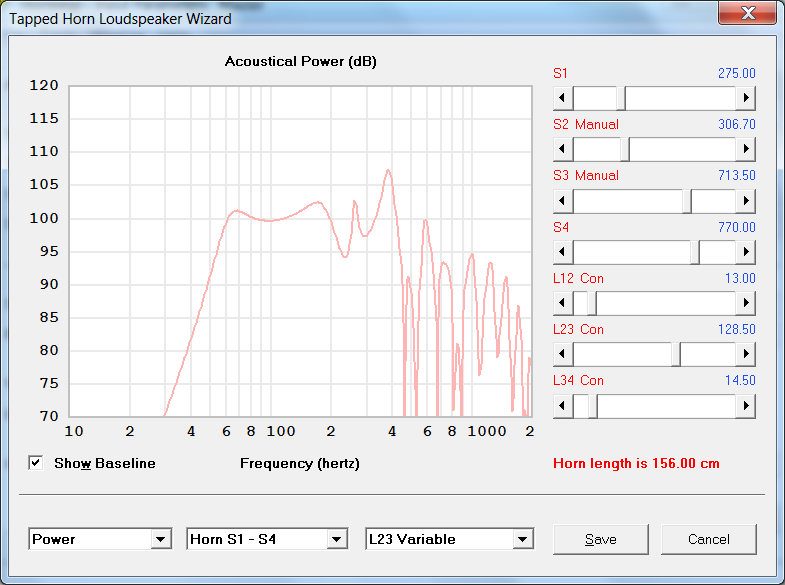The image size is (785, 585).
Task: Click the L12 Con label
Action: (578, 278)
